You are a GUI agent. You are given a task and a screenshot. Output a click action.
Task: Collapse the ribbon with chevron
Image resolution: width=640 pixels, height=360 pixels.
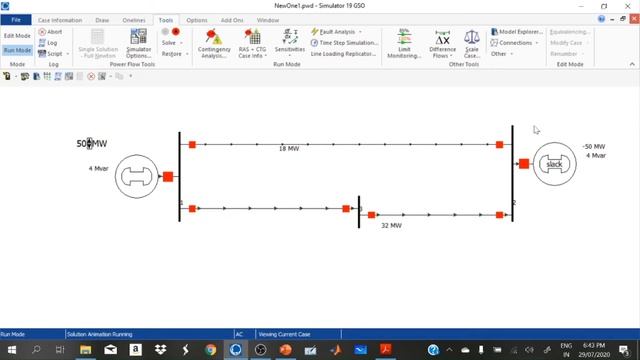click(632, 64)
